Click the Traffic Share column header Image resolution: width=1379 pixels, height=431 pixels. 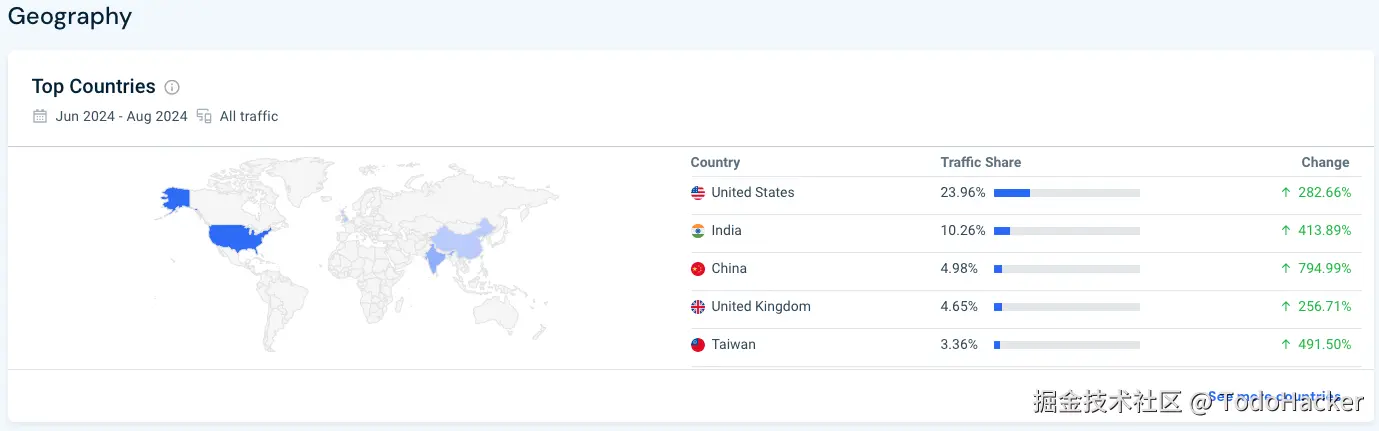(980, 162)
